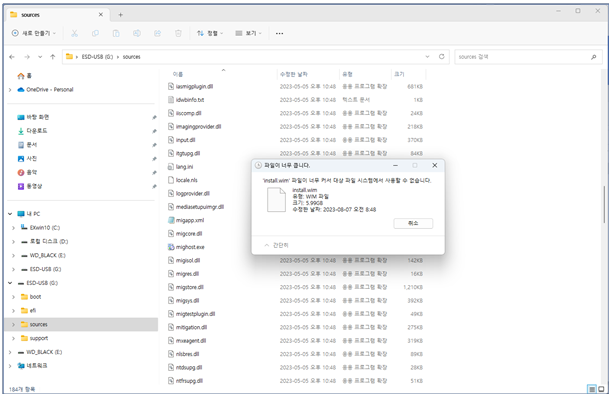Click the Paste clipboard icon
This screenshot has width=612, height=396.
[x=116, y=34]
